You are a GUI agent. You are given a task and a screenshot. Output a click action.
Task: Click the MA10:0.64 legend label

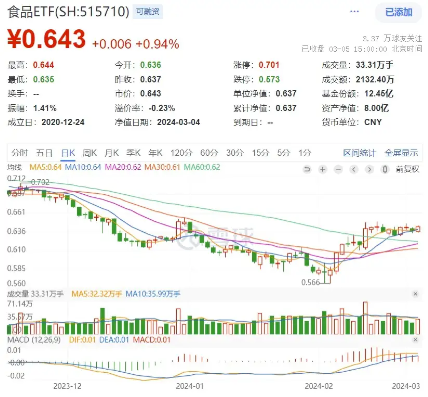click(83, 167)
